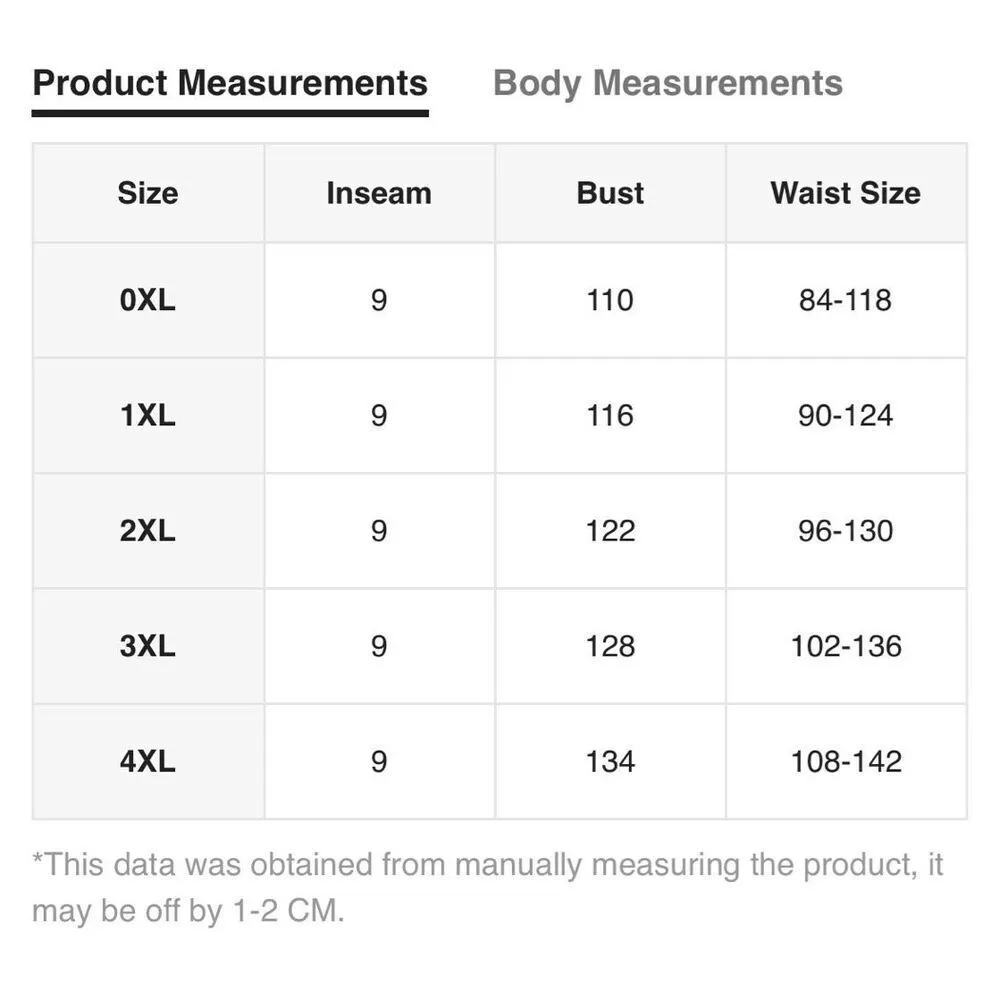
Task: Select the 0XL size row label
Action: pos(148,300)
